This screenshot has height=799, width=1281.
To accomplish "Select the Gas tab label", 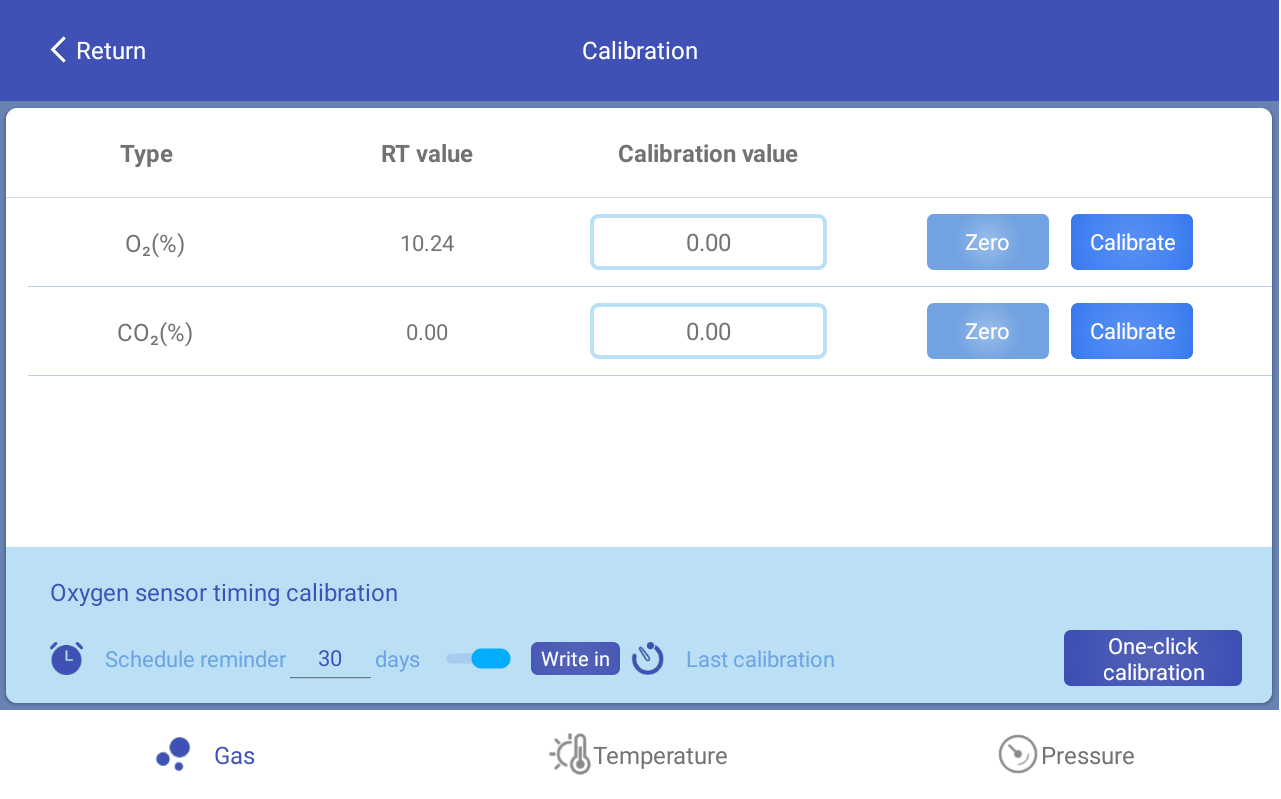I will click(234, 755).
